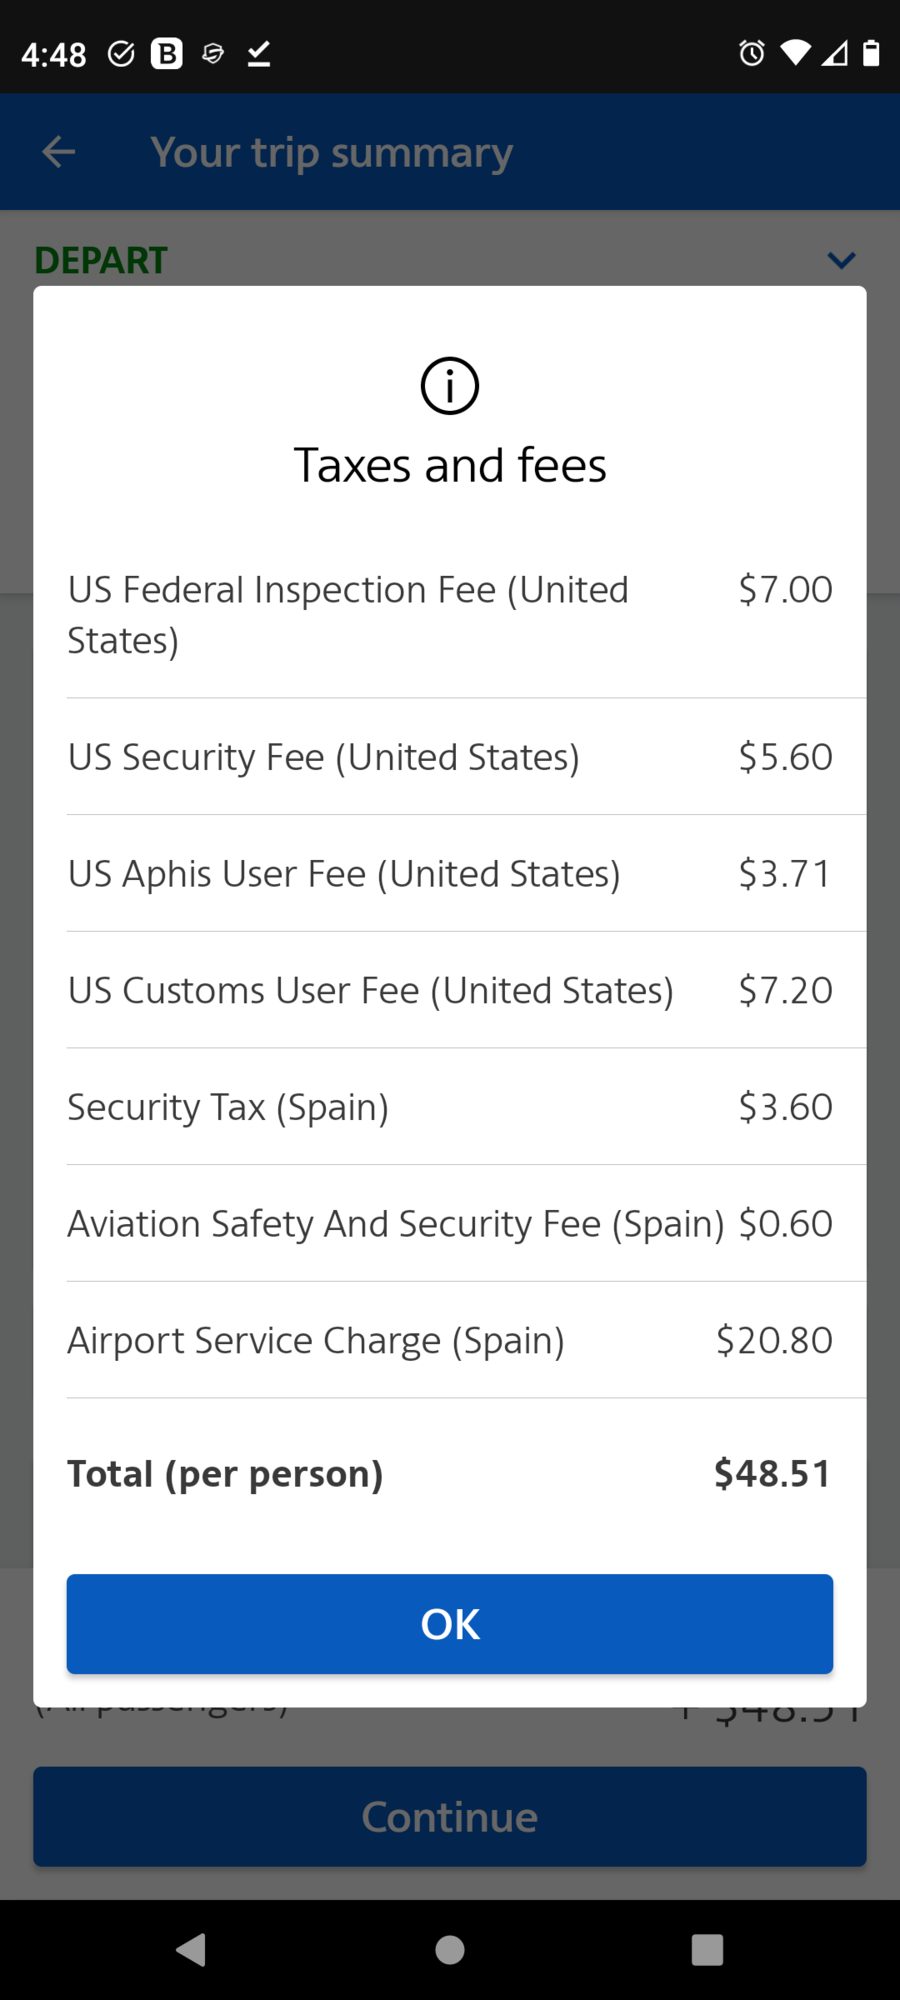Tap the back arrow in header

tap(59, 152)
